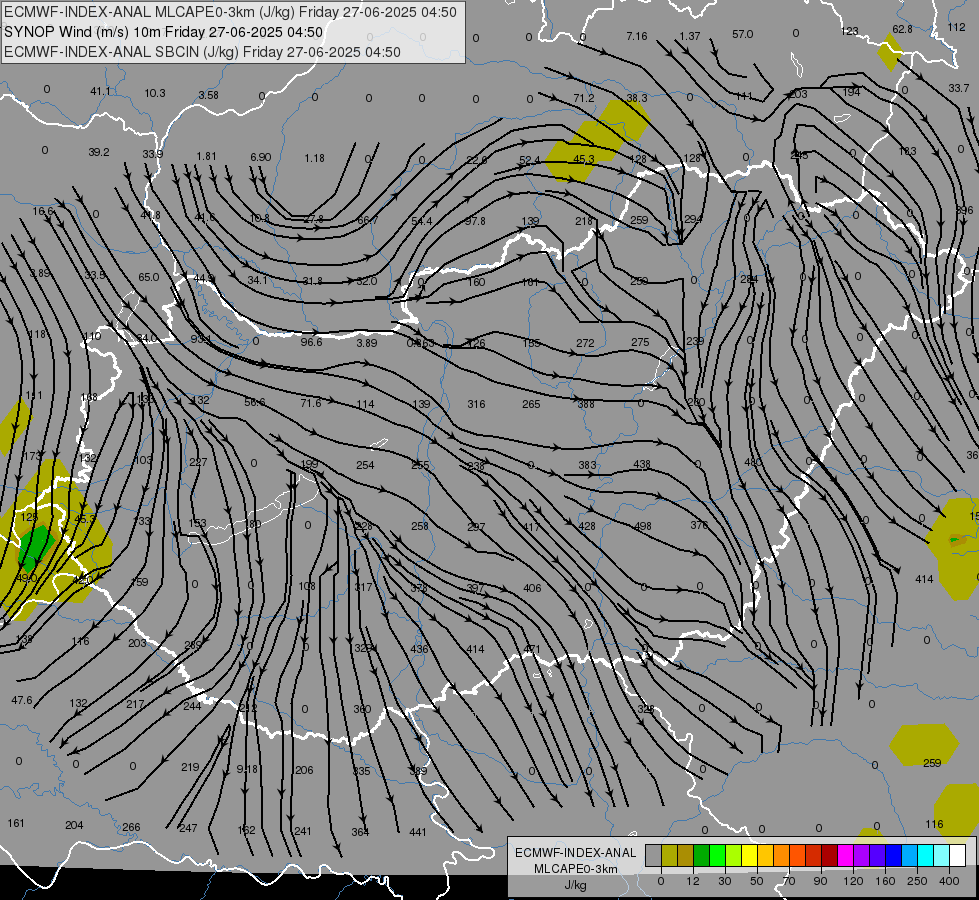Click the map value 10.3
979x900 pixels.
point(155,93)
